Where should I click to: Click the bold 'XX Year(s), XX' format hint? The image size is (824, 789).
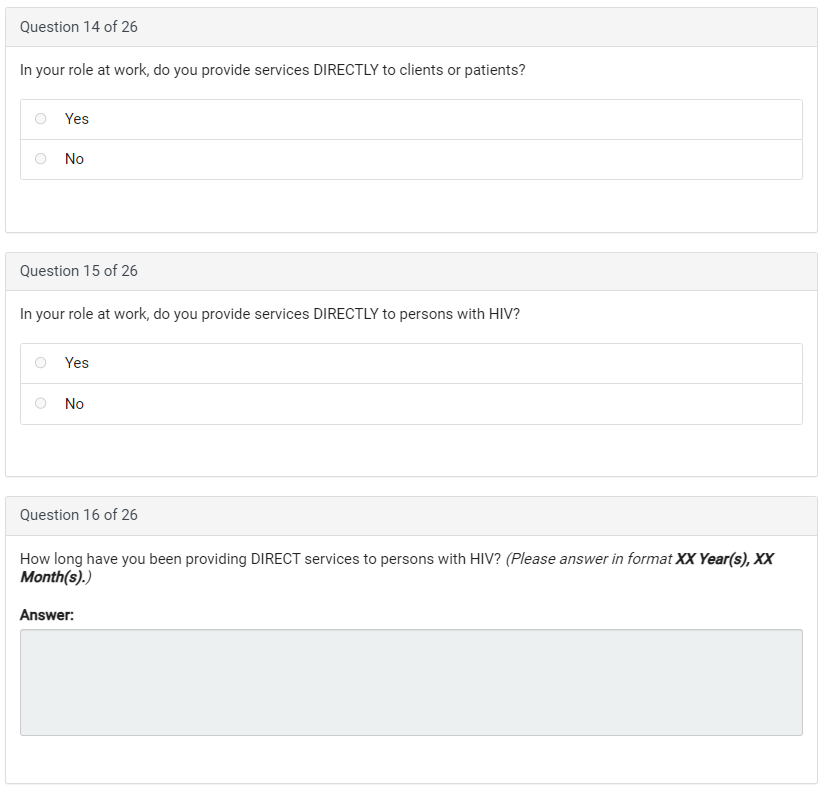click(724, 559)
